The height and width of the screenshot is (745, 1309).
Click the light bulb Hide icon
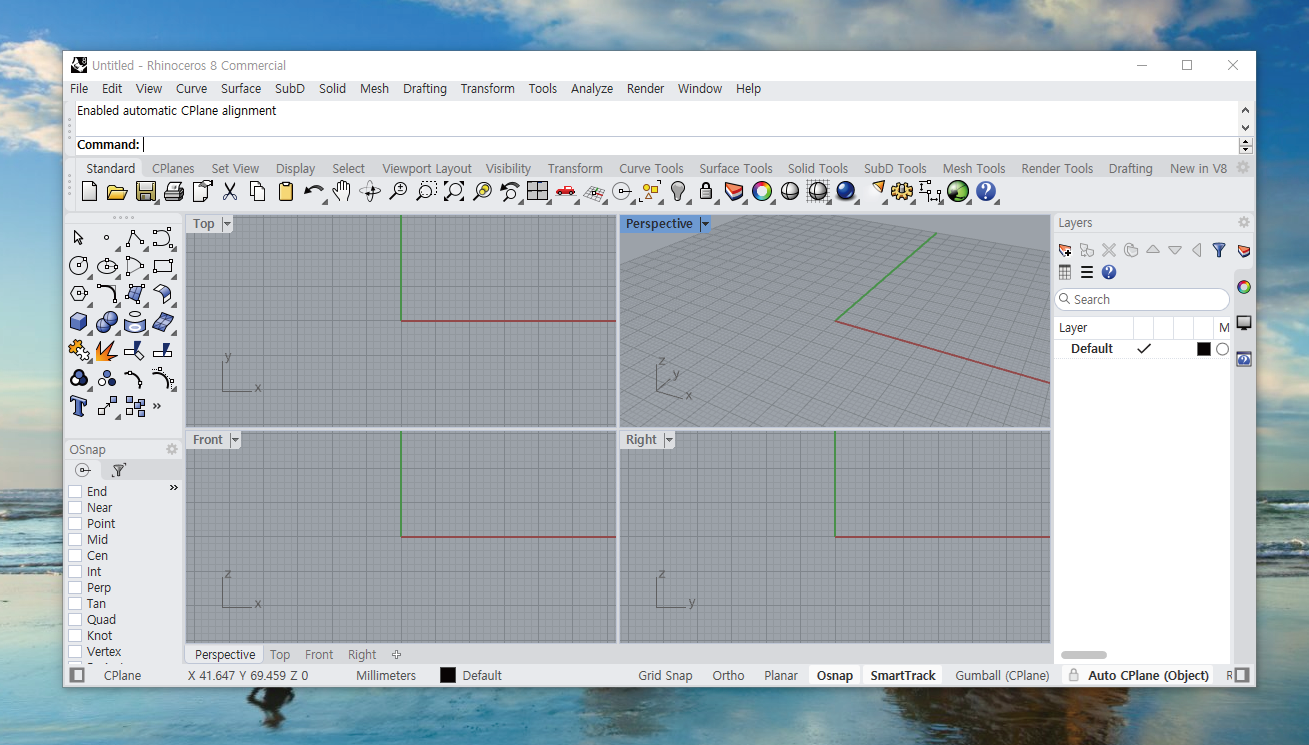(678, 192)
